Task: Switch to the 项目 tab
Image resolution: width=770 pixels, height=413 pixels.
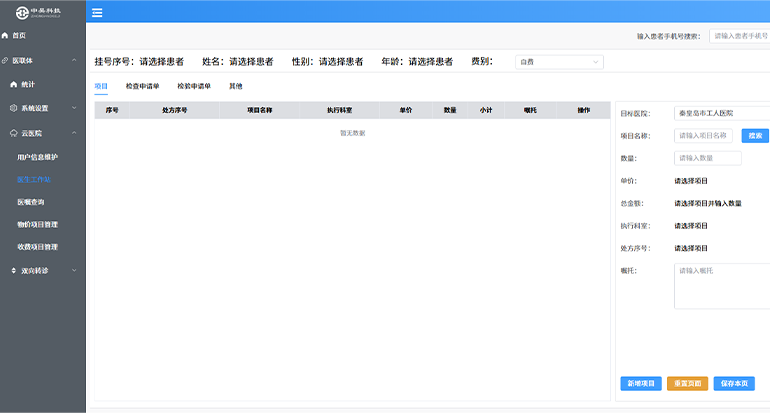Action: point(101,86)
